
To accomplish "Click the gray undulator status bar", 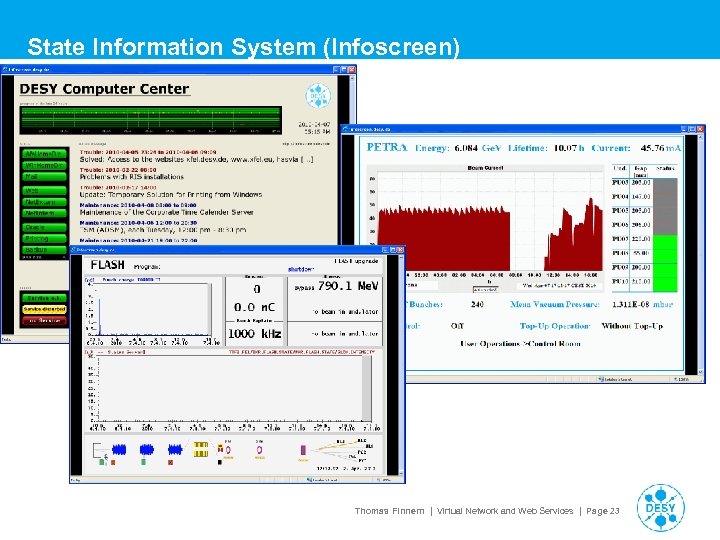I will point(665,207).
